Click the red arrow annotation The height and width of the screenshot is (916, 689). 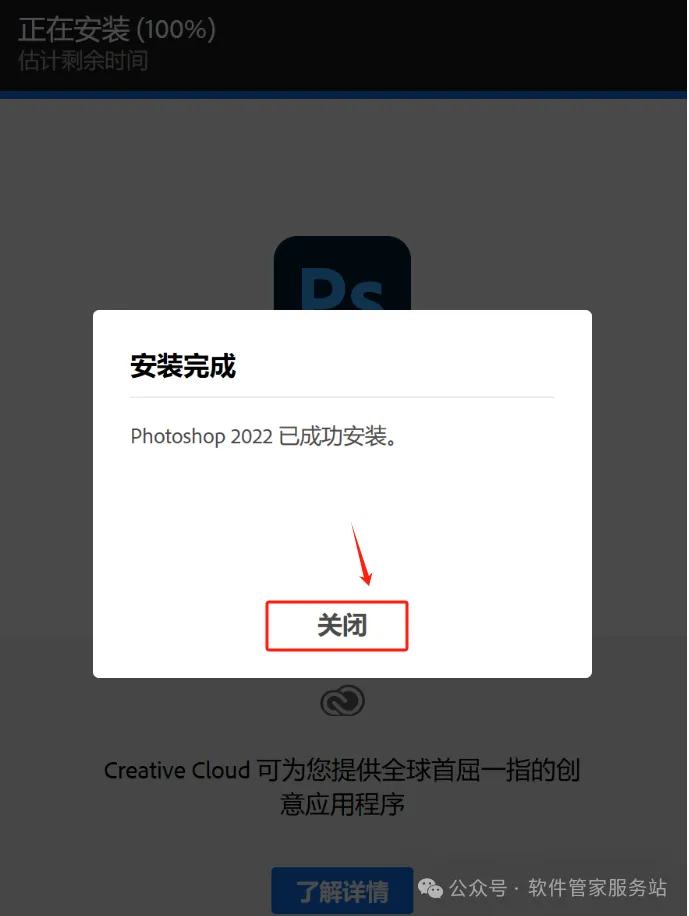click(x=362, y=554)
